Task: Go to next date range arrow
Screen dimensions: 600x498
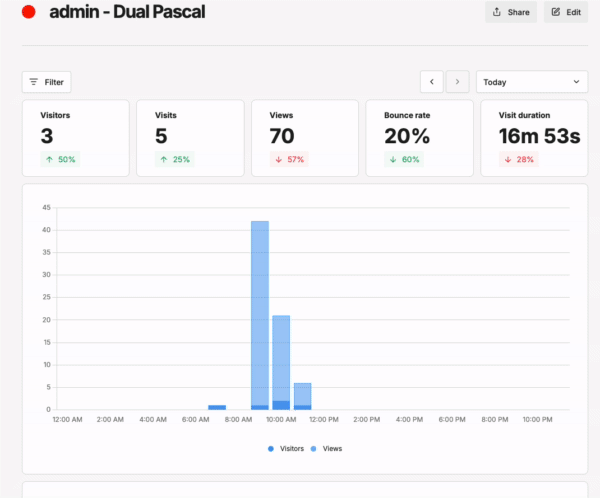Action: 457,82
